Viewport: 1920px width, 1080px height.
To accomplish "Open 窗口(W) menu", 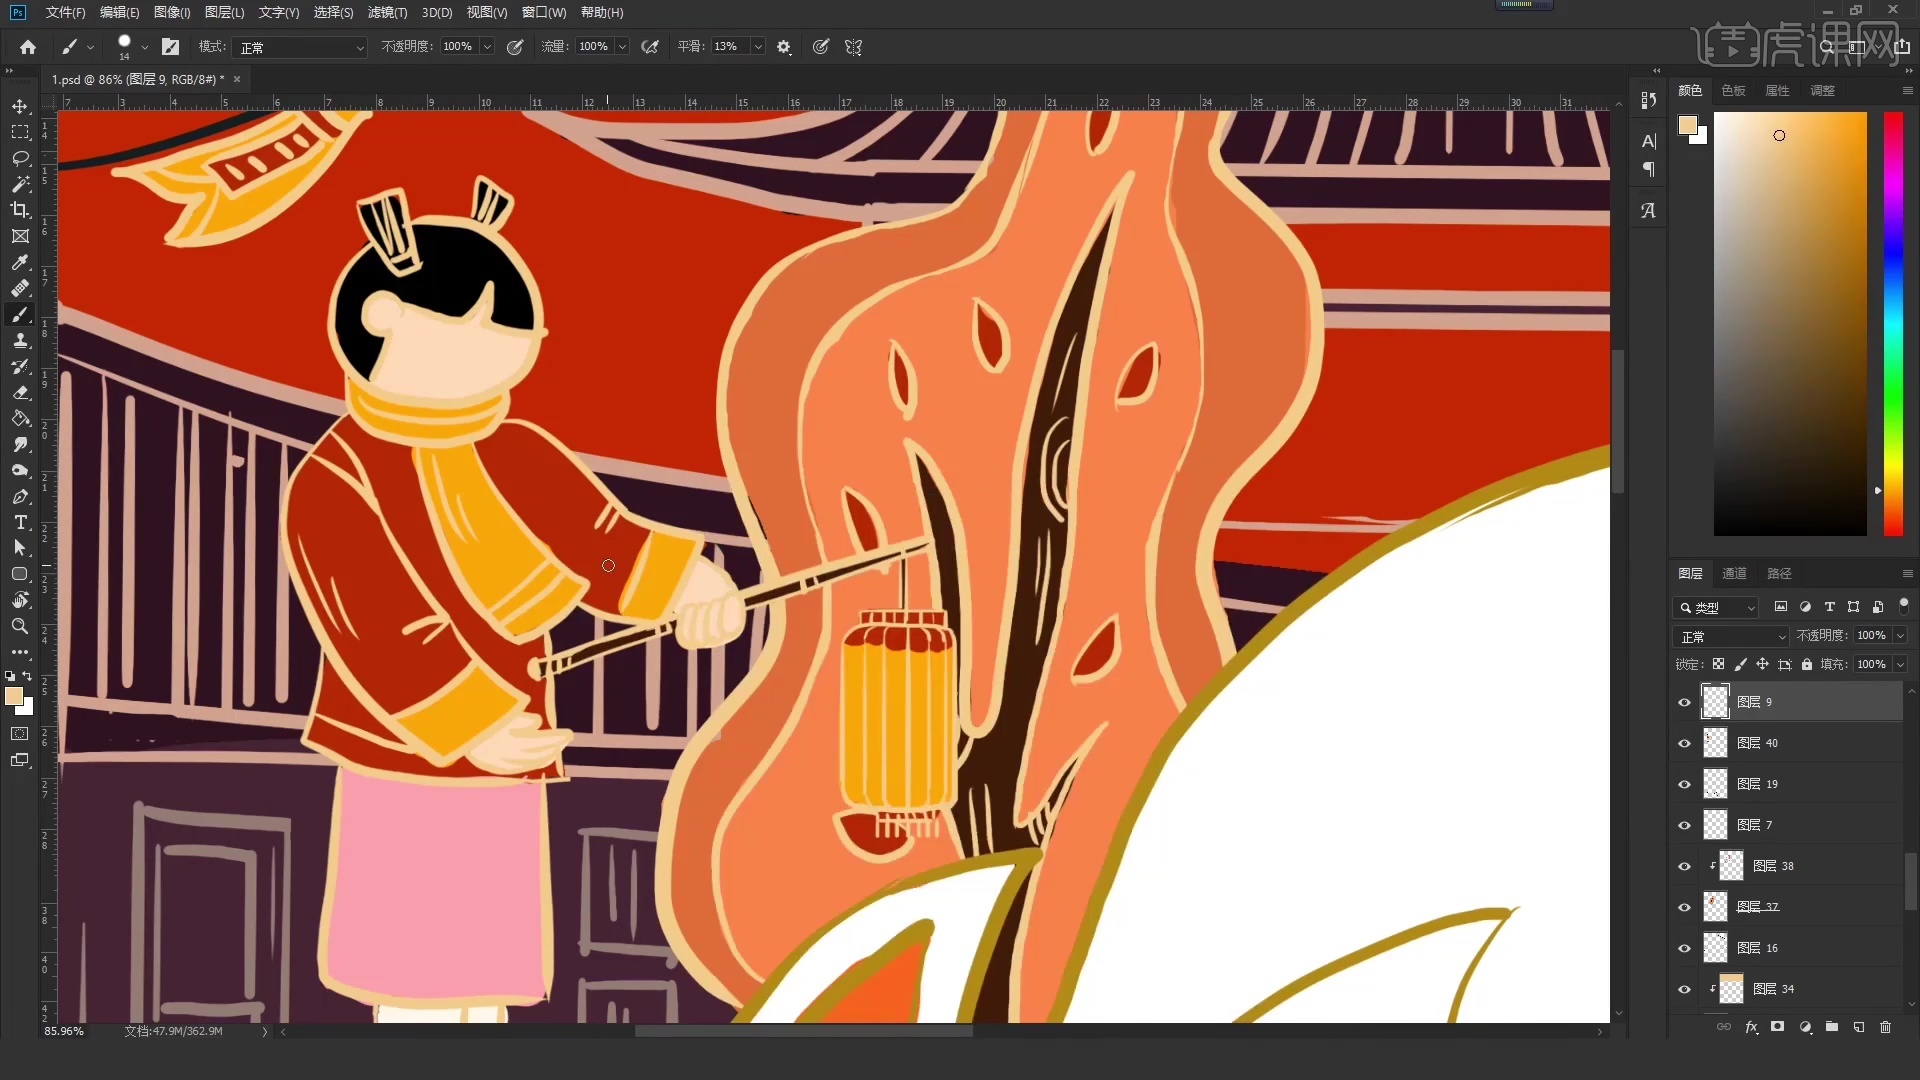I will (x=544, y=12).
